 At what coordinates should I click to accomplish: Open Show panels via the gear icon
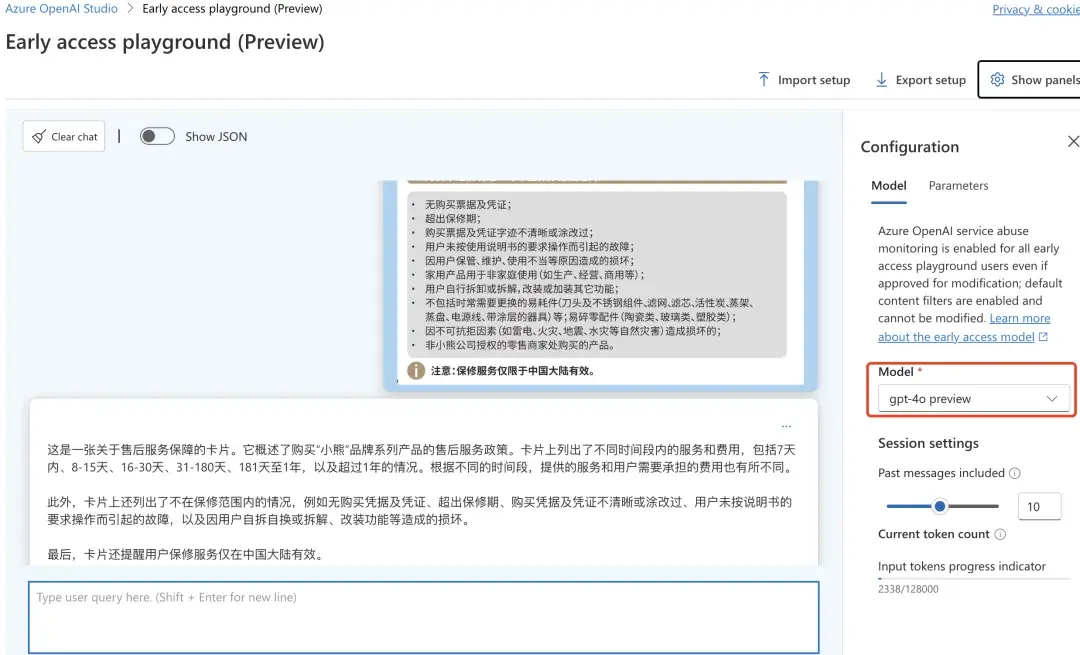997,79
